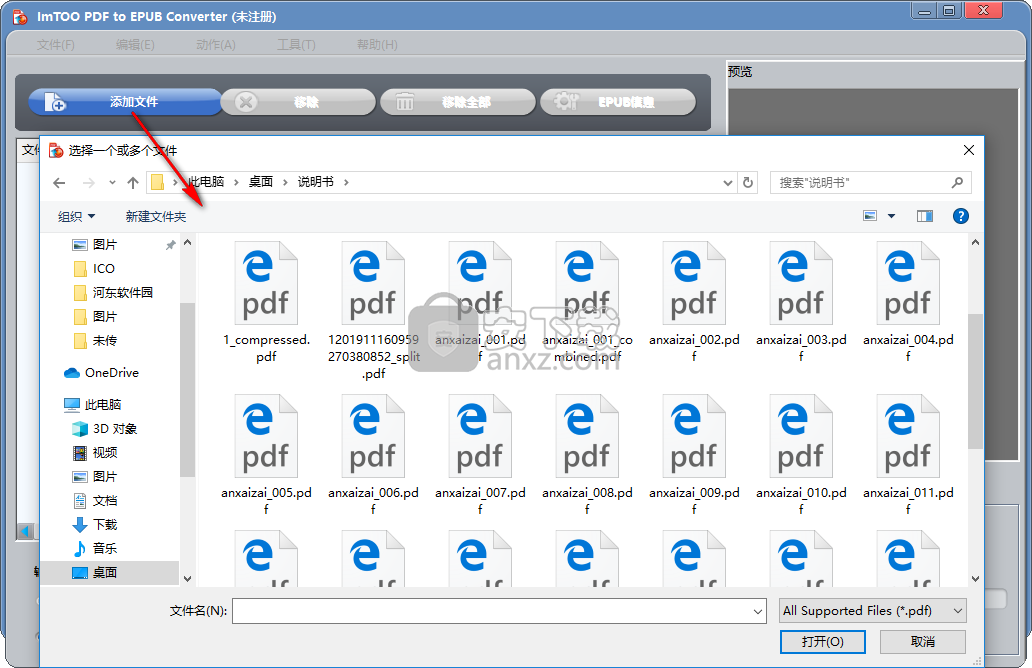Select file anxaizai_011.pdf
The image size is (1032, 668).
tap(908, 454)
